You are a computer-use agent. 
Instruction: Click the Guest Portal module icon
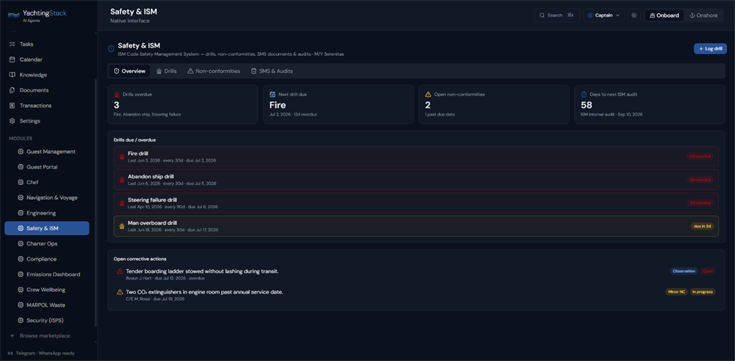click(20, 167)
